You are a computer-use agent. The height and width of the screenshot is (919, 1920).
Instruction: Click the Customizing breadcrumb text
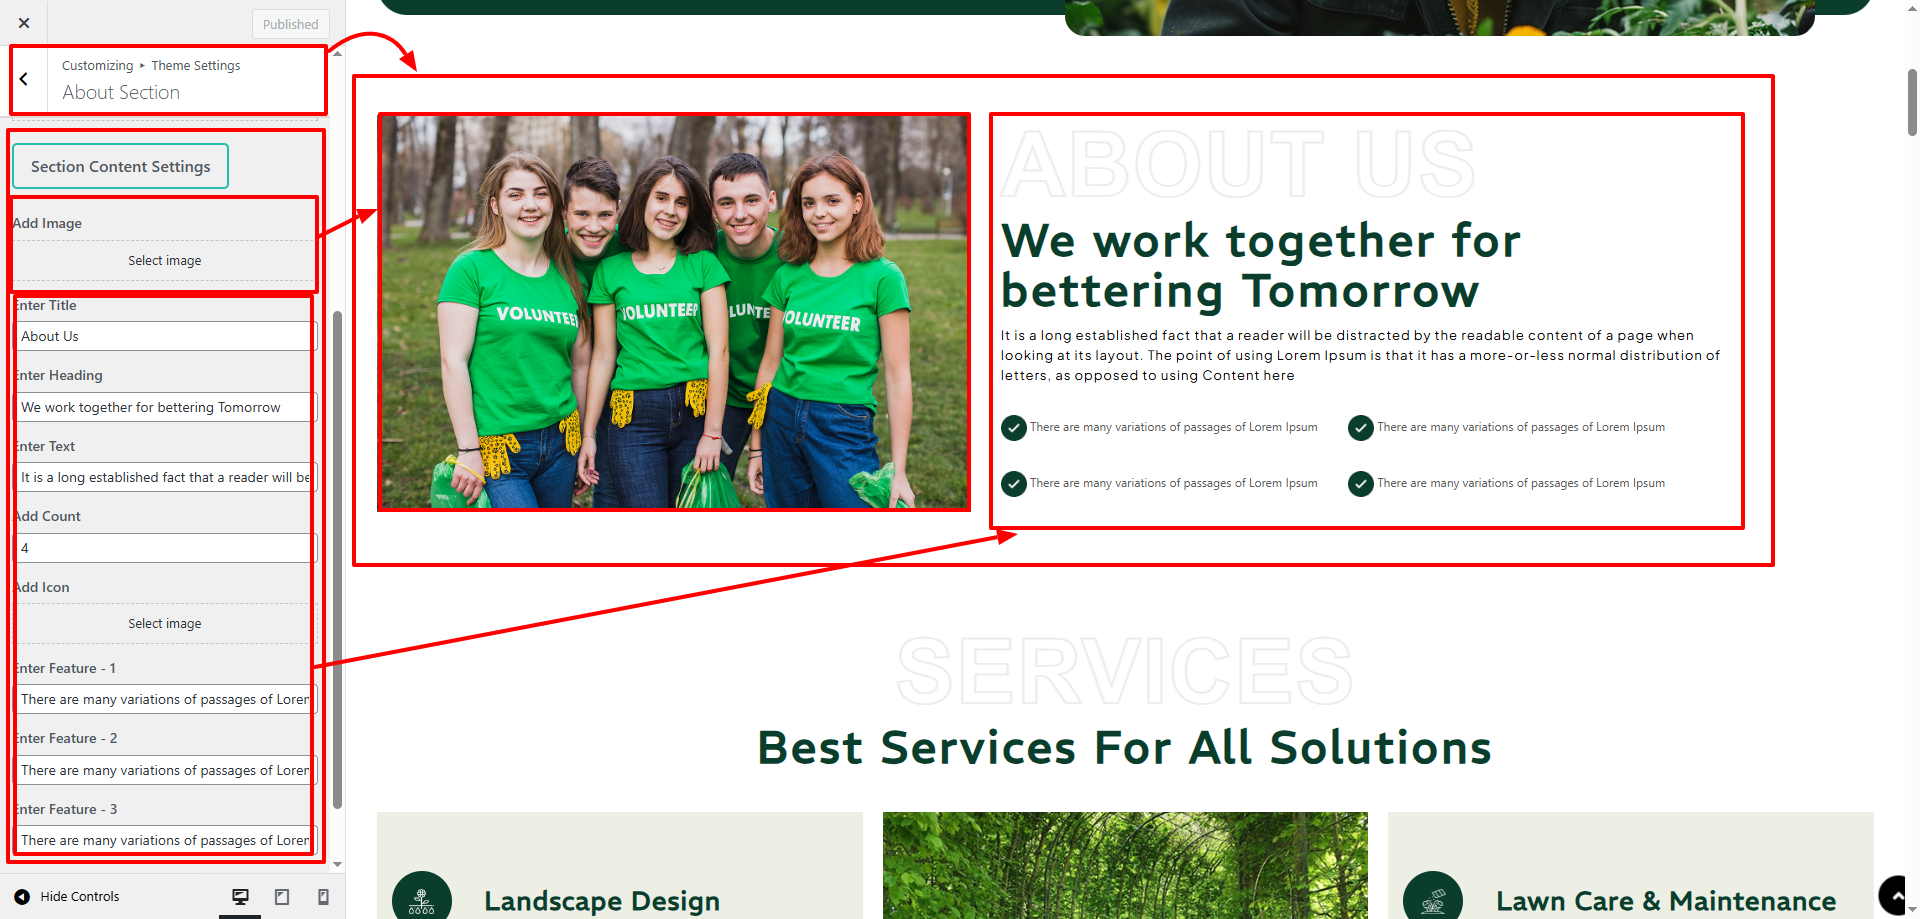click(x=97, y=66)
